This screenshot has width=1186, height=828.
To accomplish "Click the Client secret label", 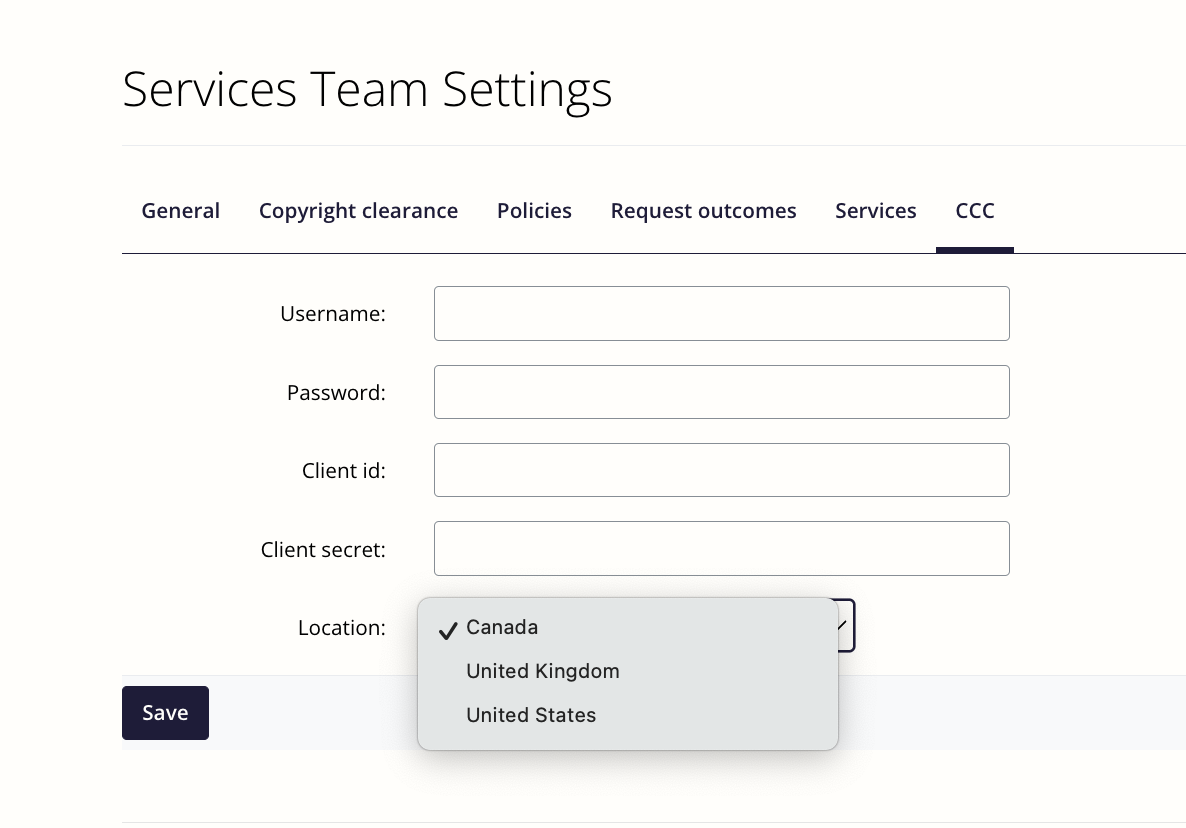I will 323,549.
